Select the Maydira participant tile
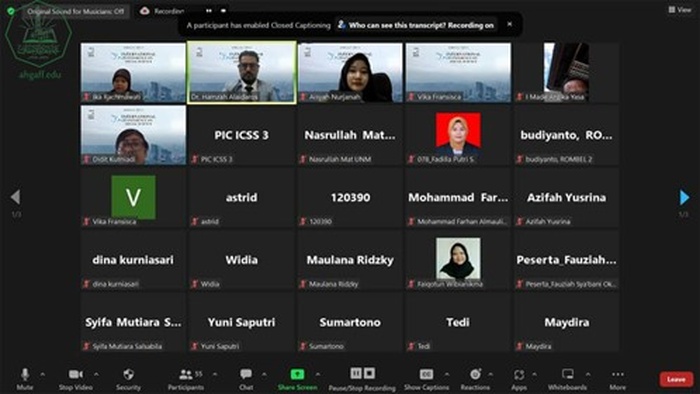The width and height of the screenshot is (700, 394). point(566,322)
